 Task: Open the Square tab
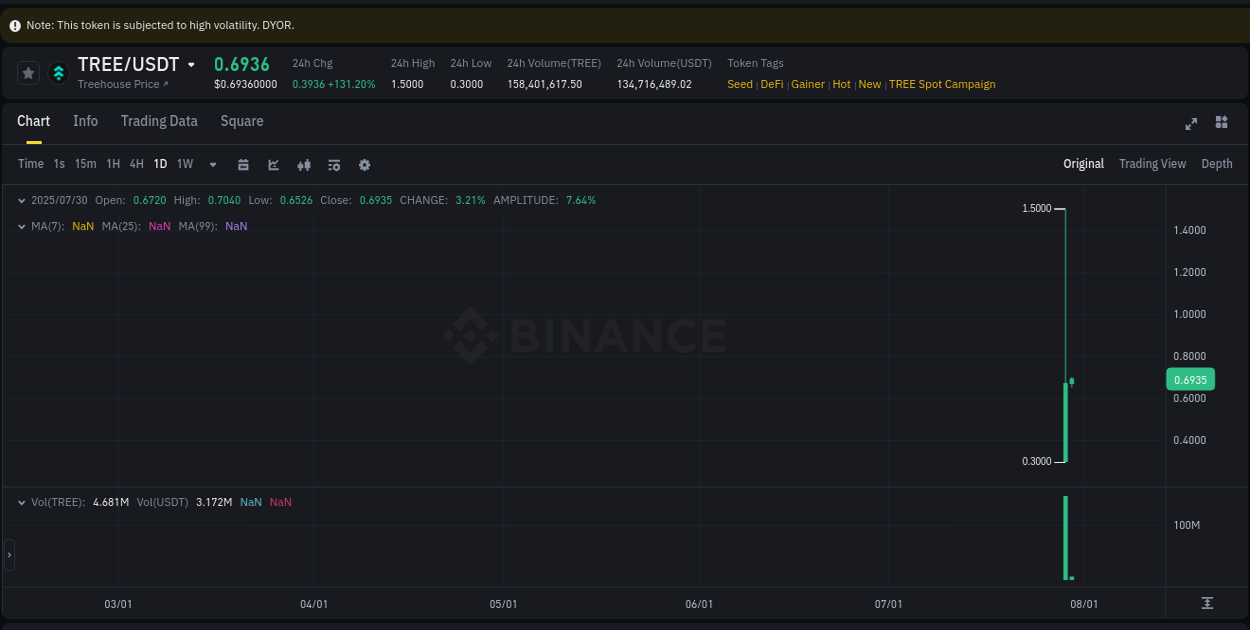click(241, 121)
